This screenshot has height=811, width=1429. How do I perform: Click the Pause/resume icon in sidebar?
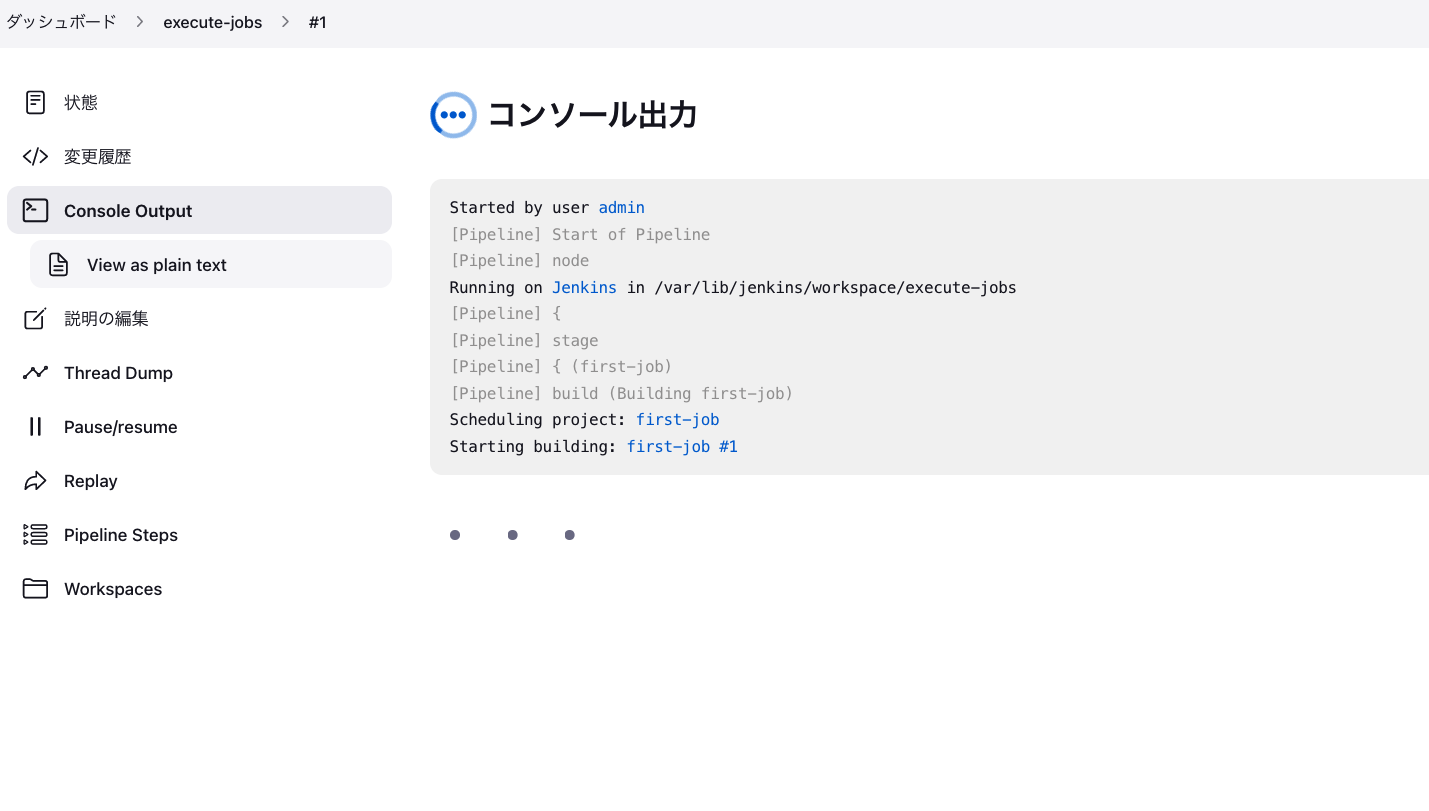point(35,426)
